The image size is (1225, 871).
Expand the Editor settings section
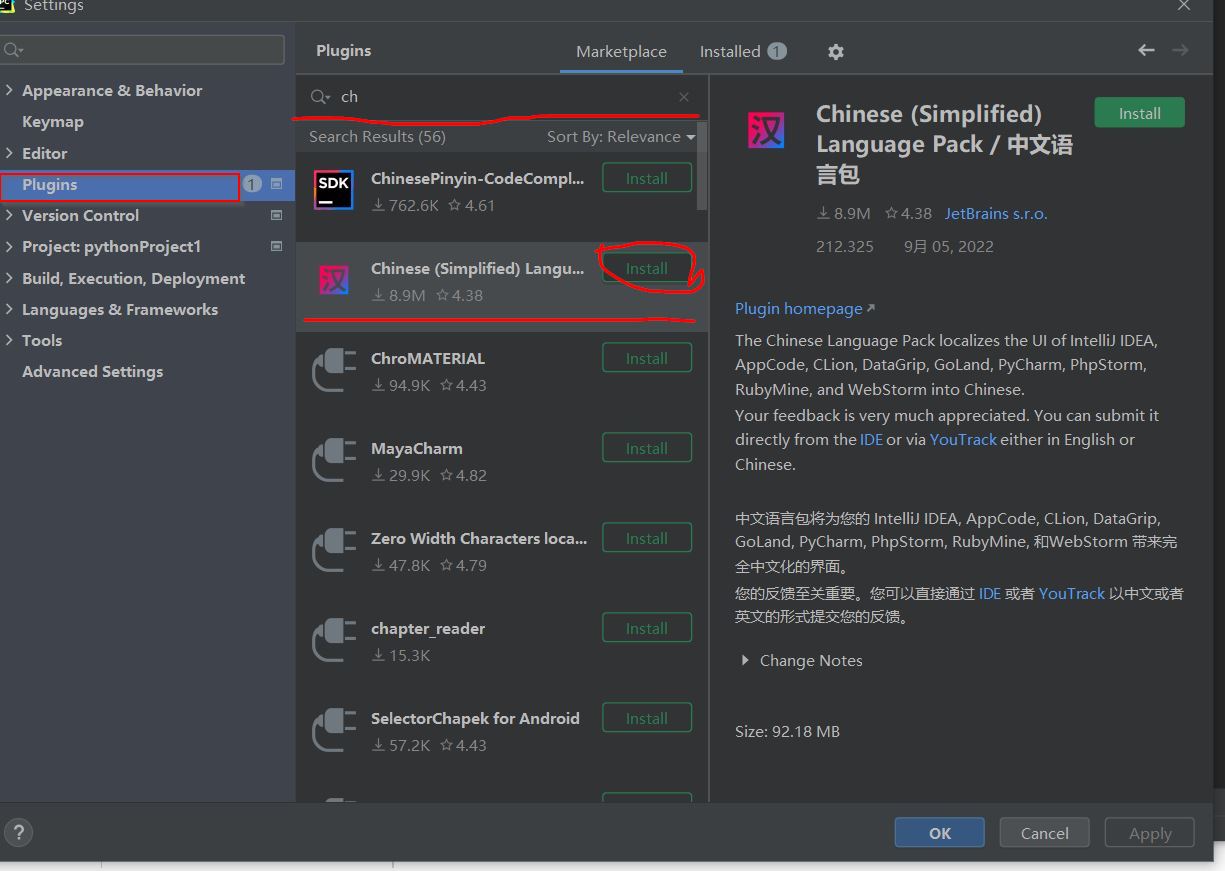tap(9, 153)
